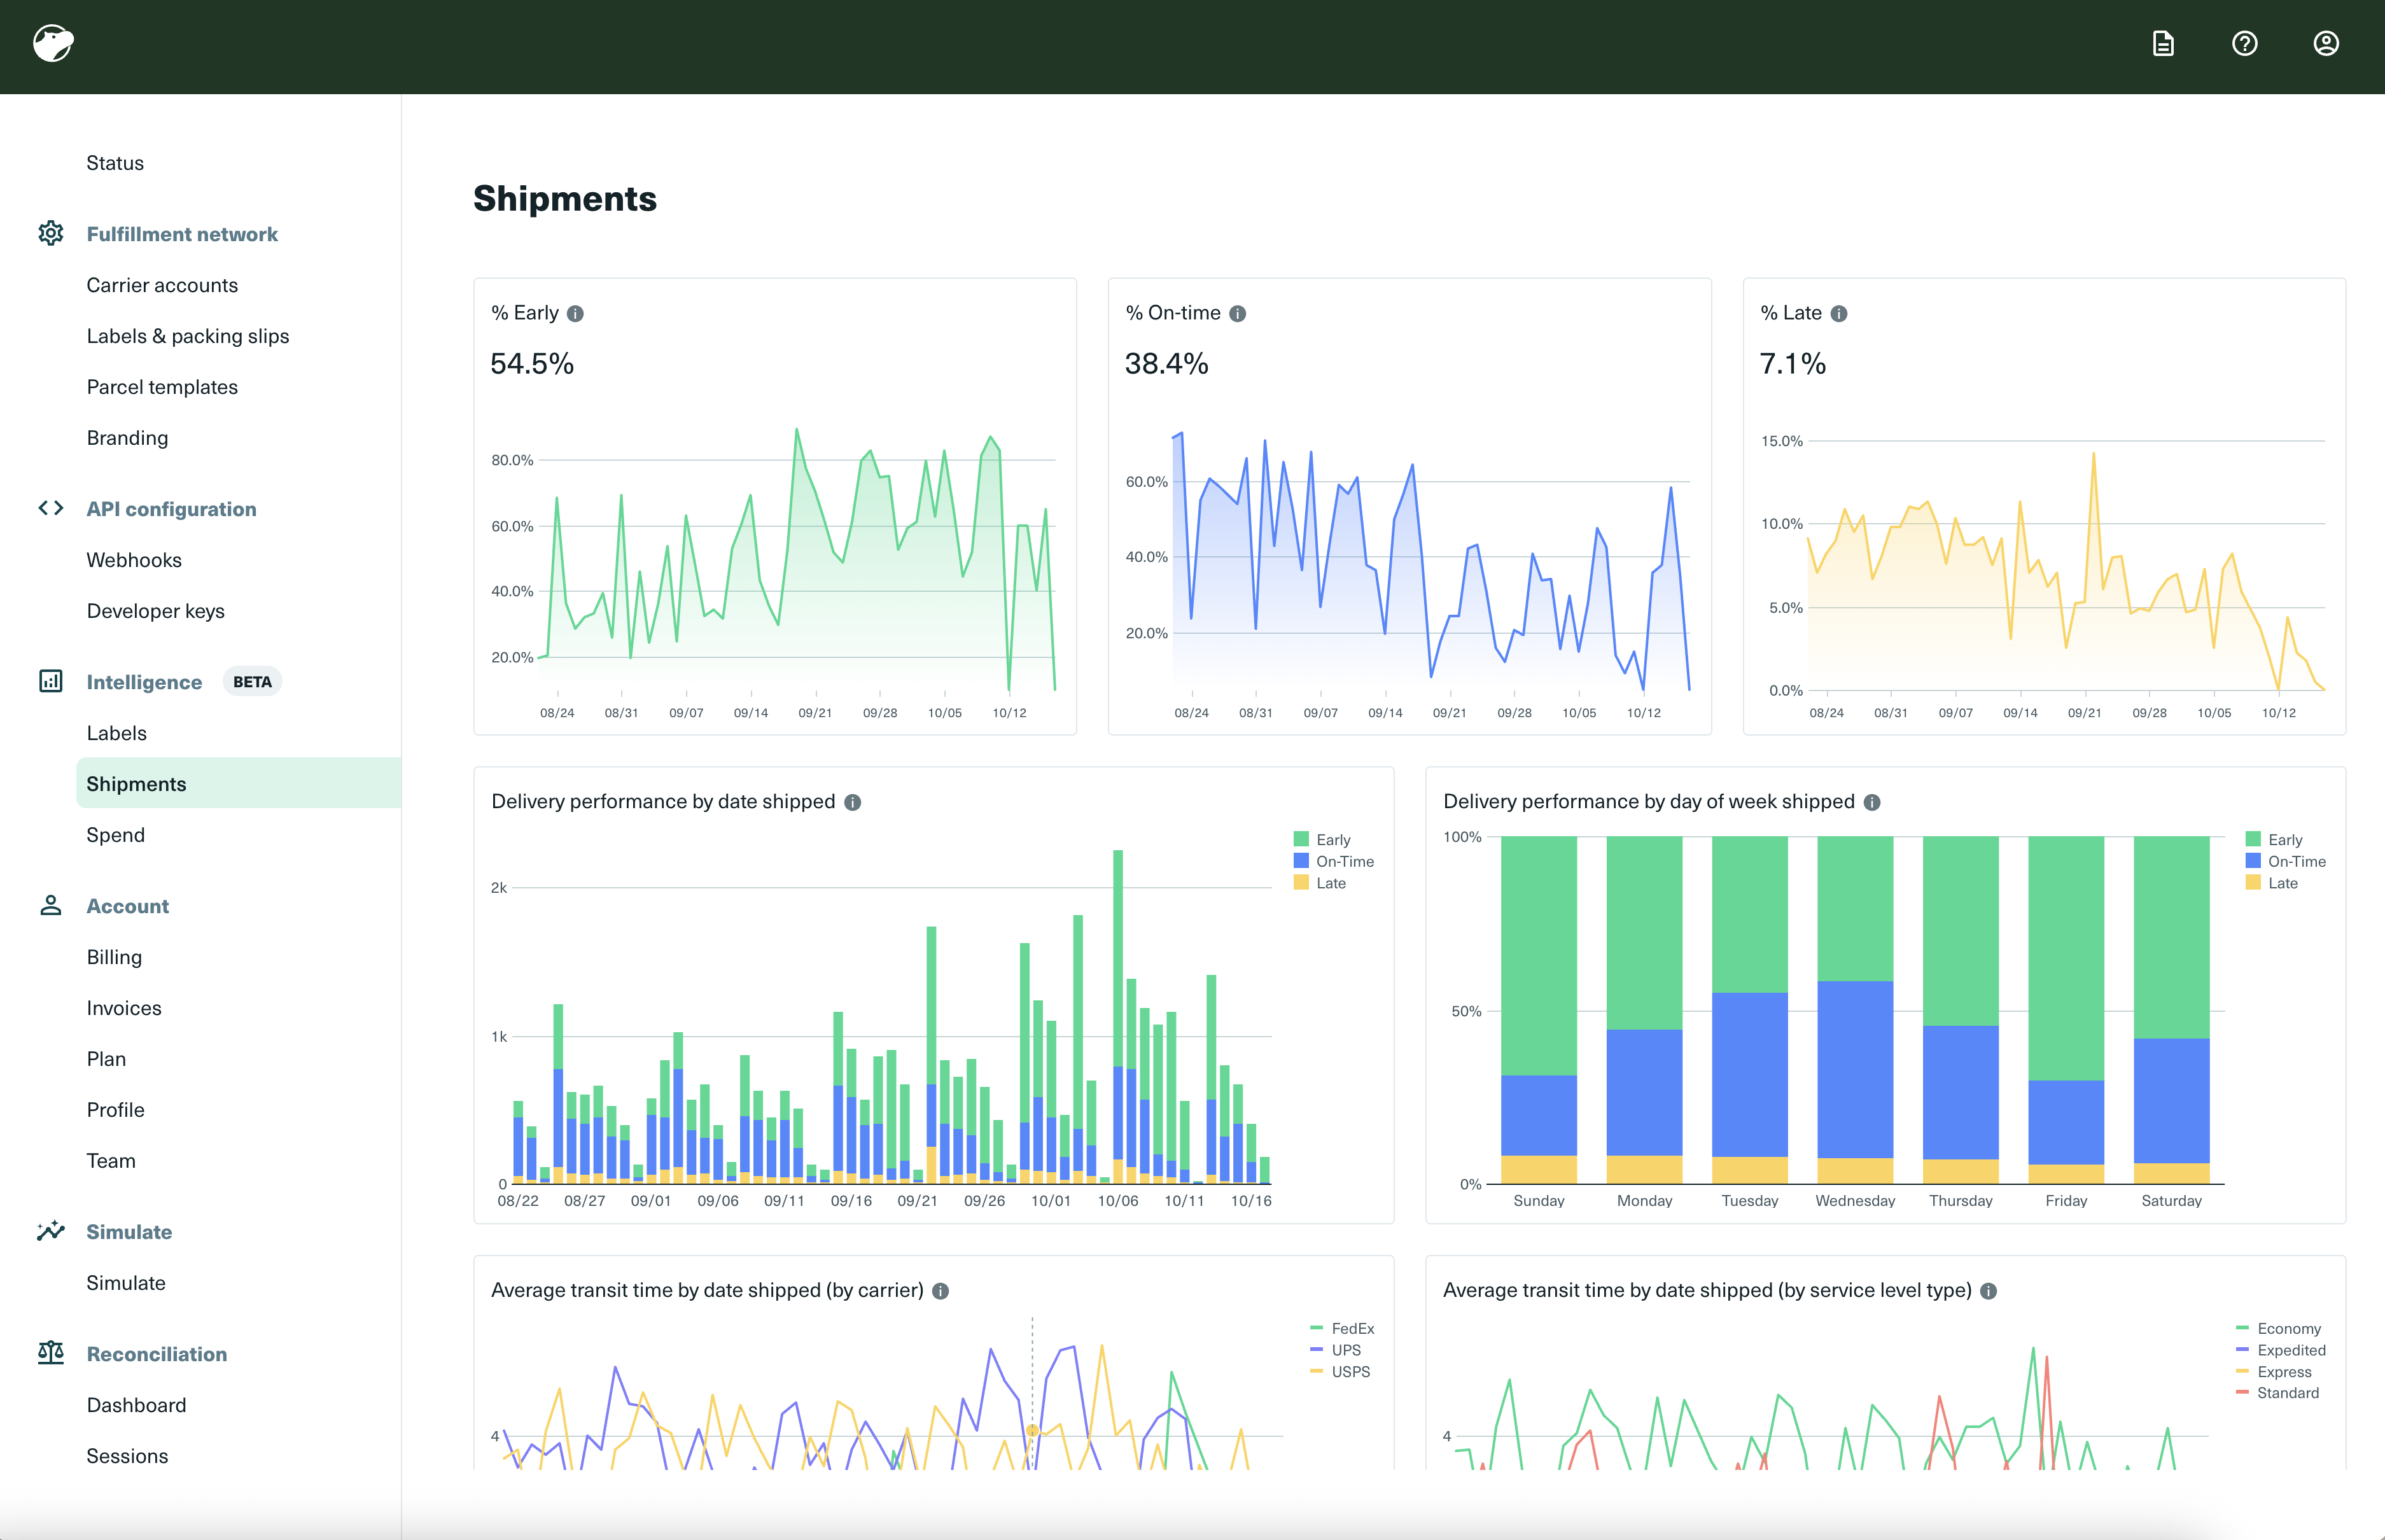
Task: Click info icon beside day-of-week chart title
Action: pos(1872,802)
